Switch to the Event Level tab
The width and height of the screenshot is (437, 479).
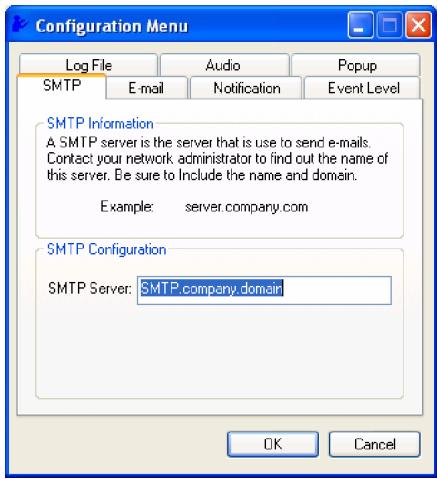coord(362,88)
